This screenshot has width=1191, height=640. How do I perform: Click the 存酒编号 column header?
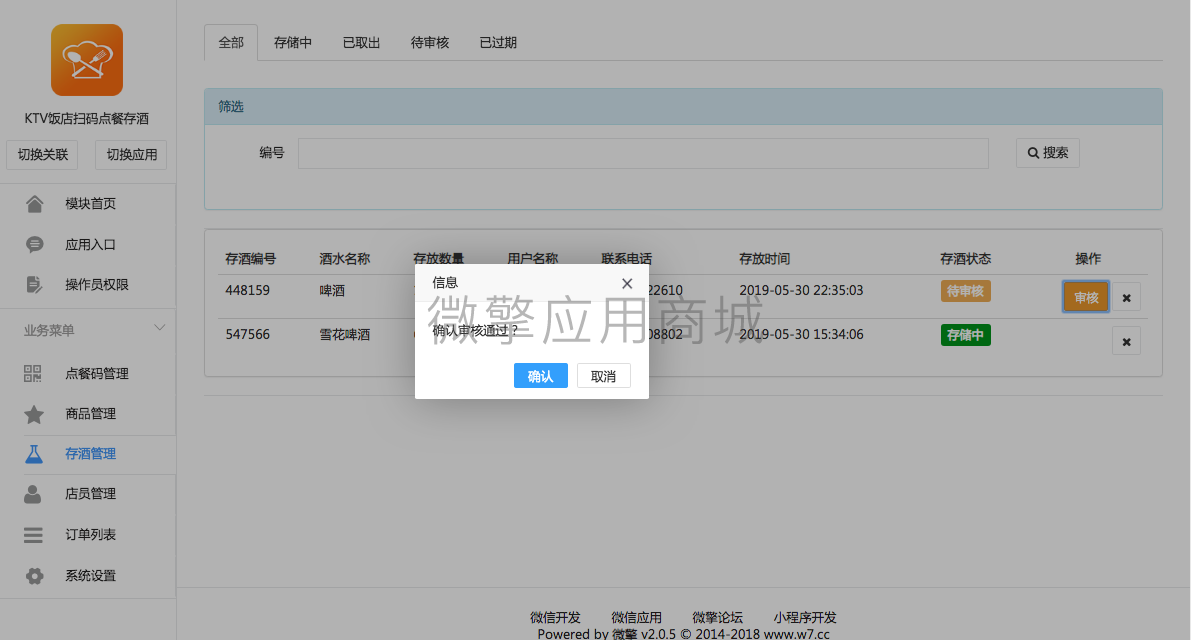point(251,259)
